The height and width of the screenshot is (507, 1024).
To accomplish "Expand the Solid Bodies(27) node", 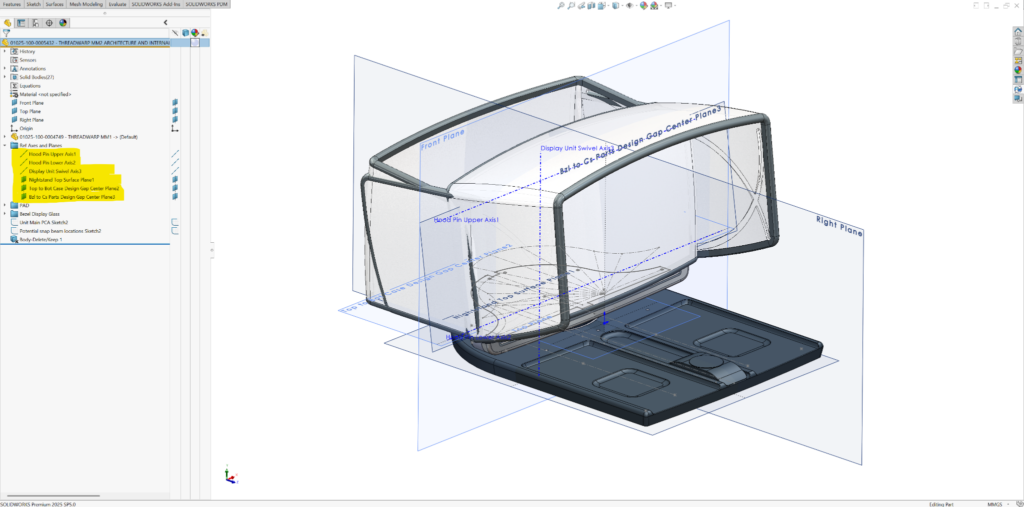I will [x=5, y=77].
